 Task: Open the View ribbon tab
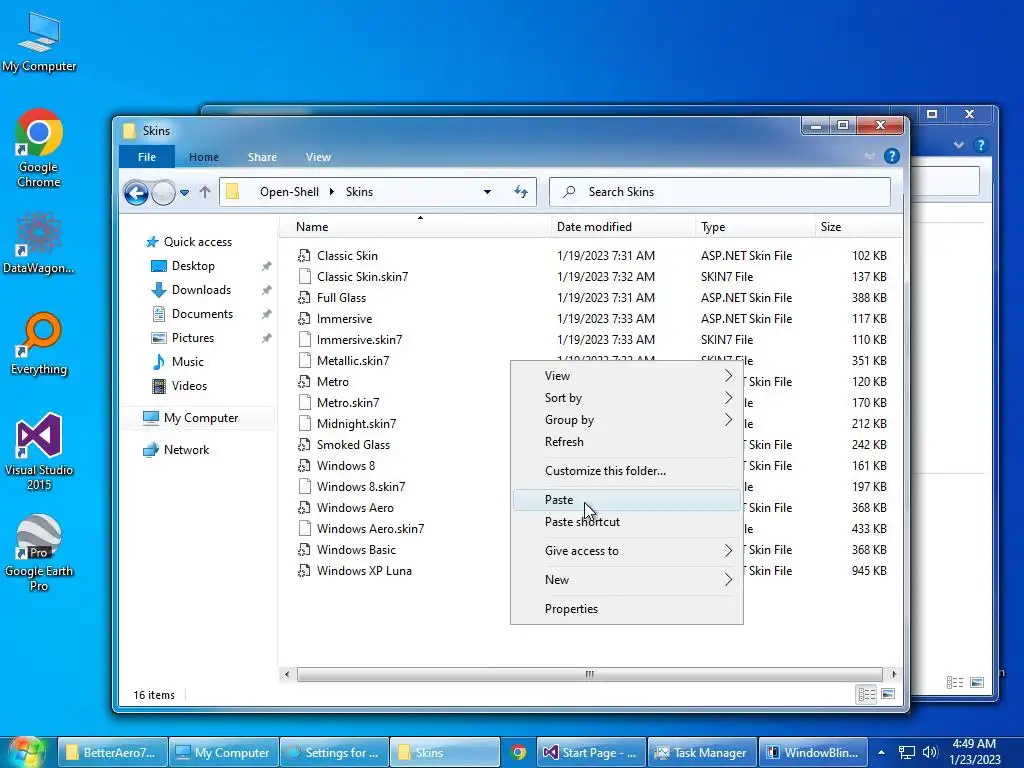point(318,157)
